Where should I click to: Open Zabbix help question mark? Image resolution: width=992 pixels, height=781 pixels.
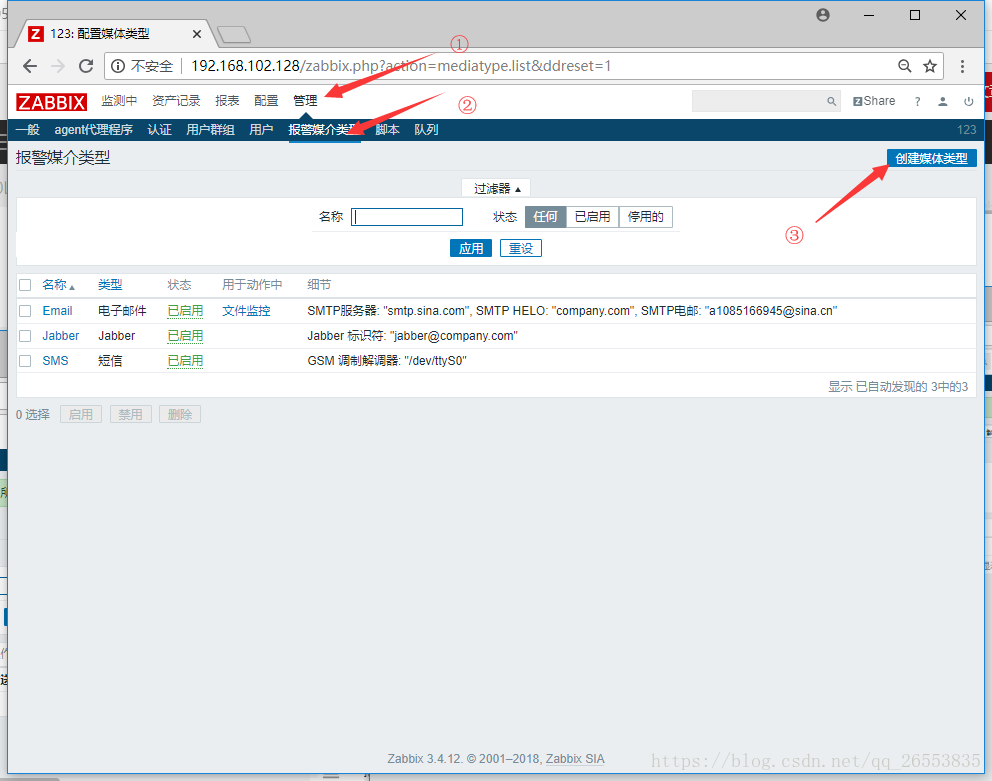(x=917, y=101)
